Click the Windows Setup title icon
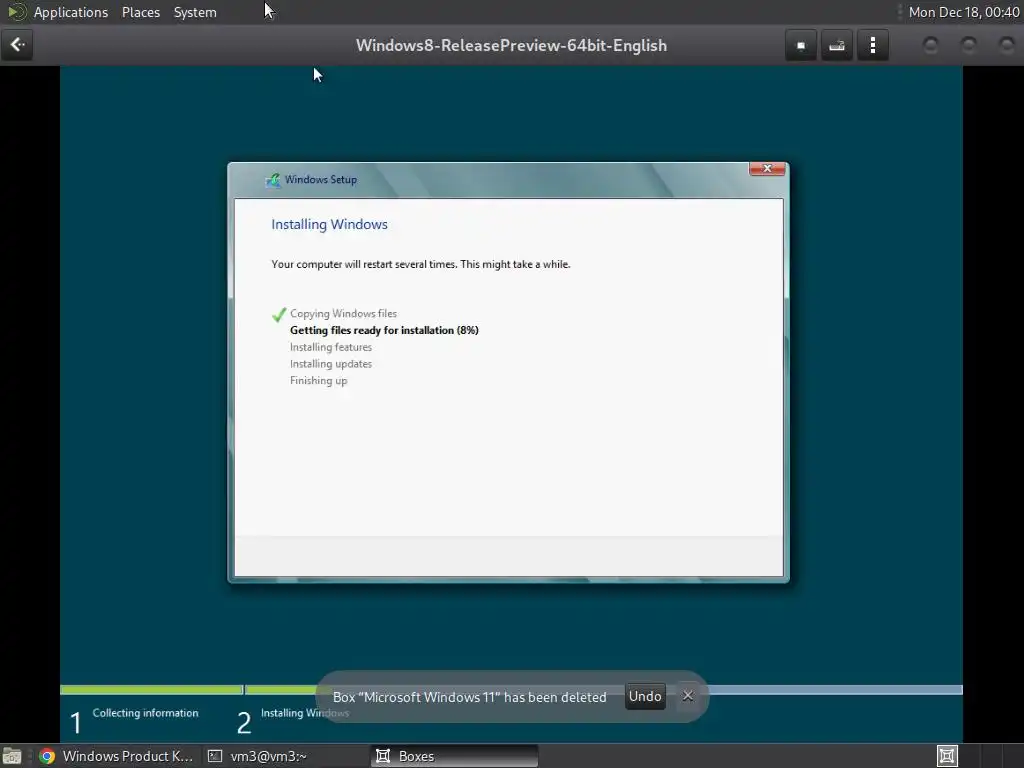1024x768 pixels. 273,180
